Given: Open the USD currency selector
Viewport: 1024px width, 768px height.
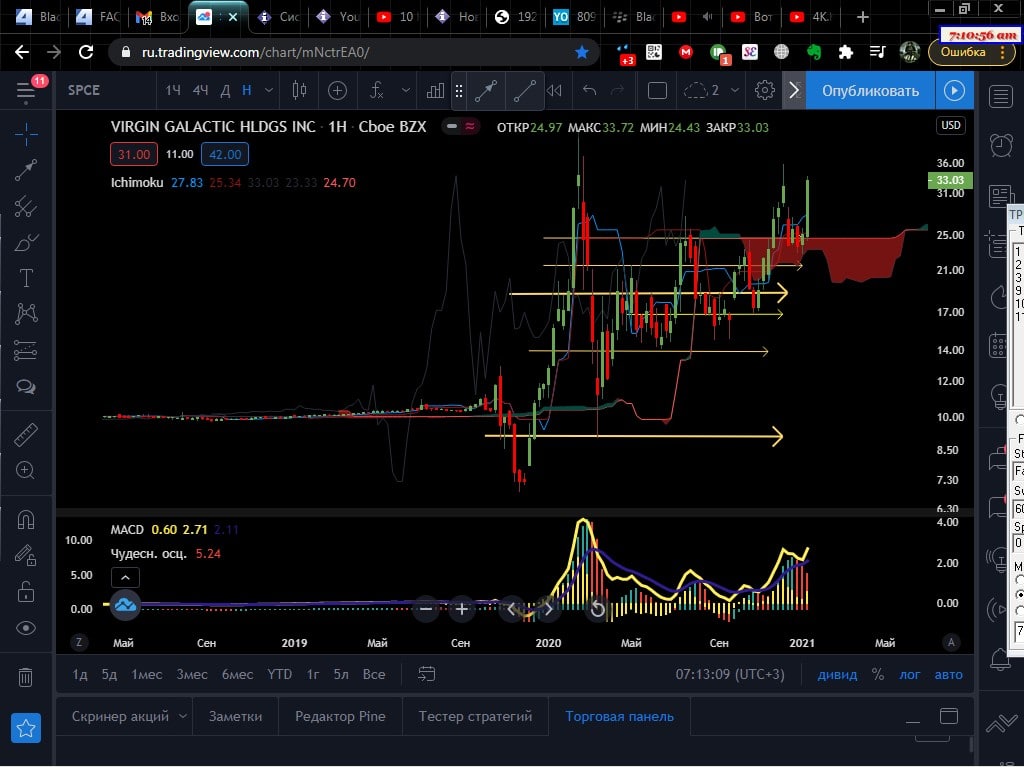Looking at the screenshot, I should click(x=951, y=125).
